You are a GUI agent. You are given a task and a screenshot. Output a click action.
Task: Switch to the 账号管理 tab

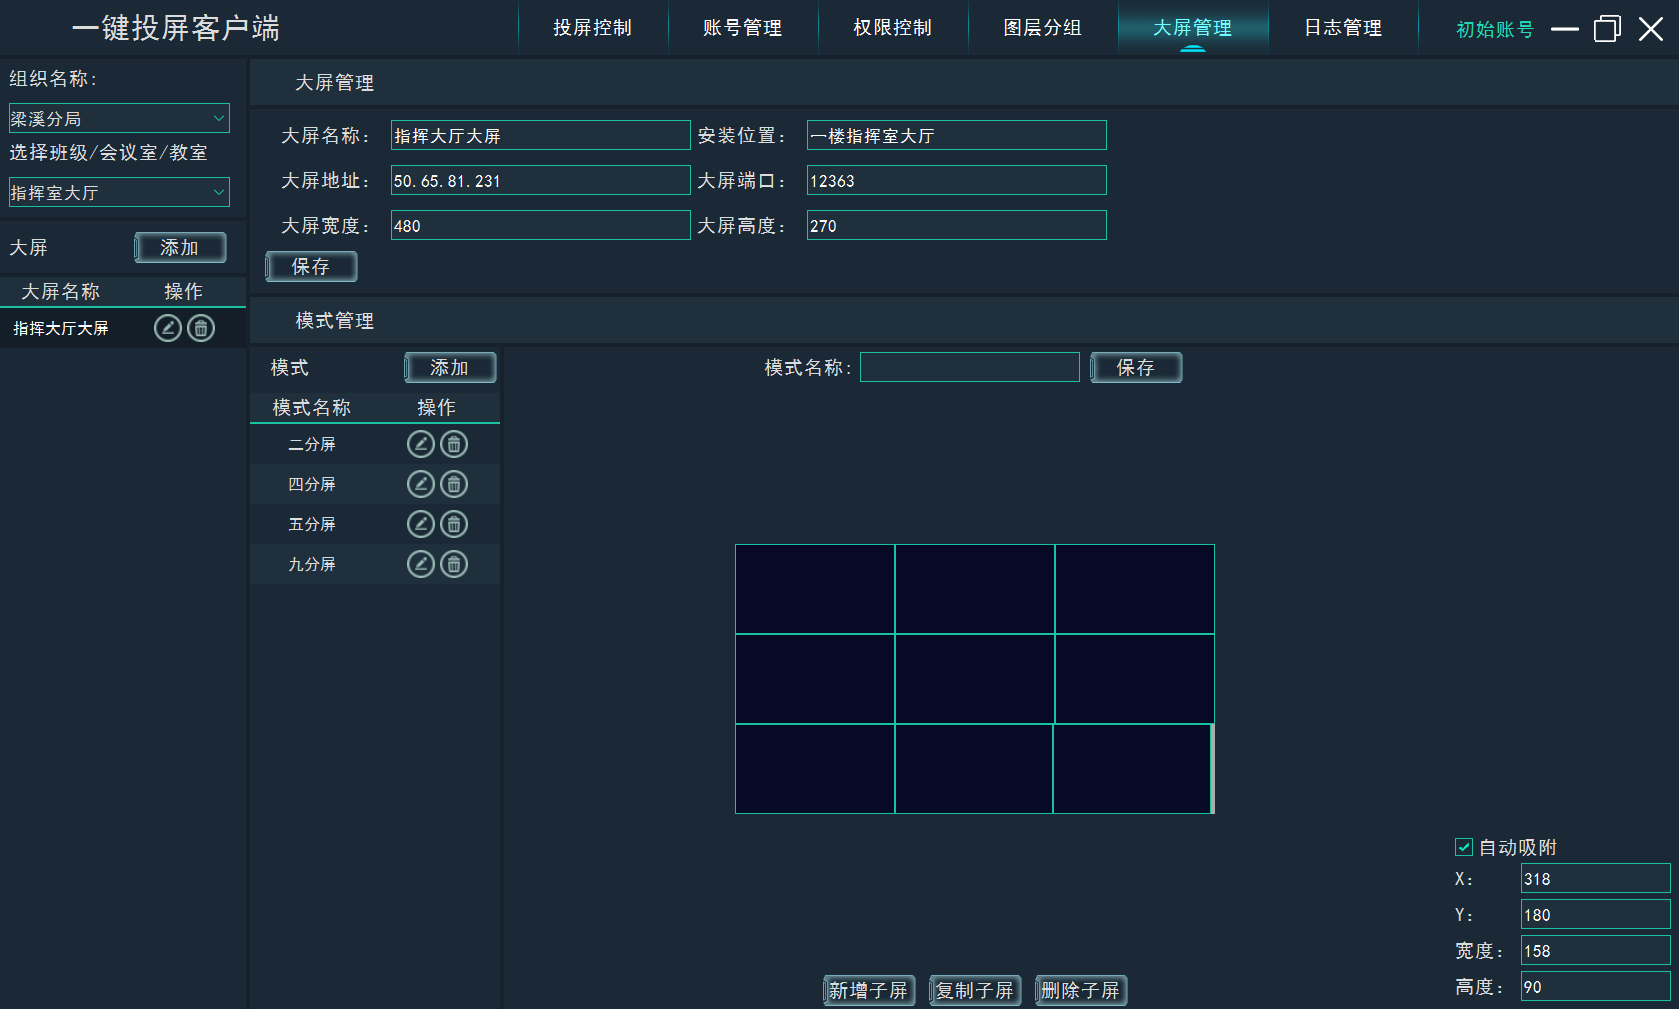coord(743,28)
